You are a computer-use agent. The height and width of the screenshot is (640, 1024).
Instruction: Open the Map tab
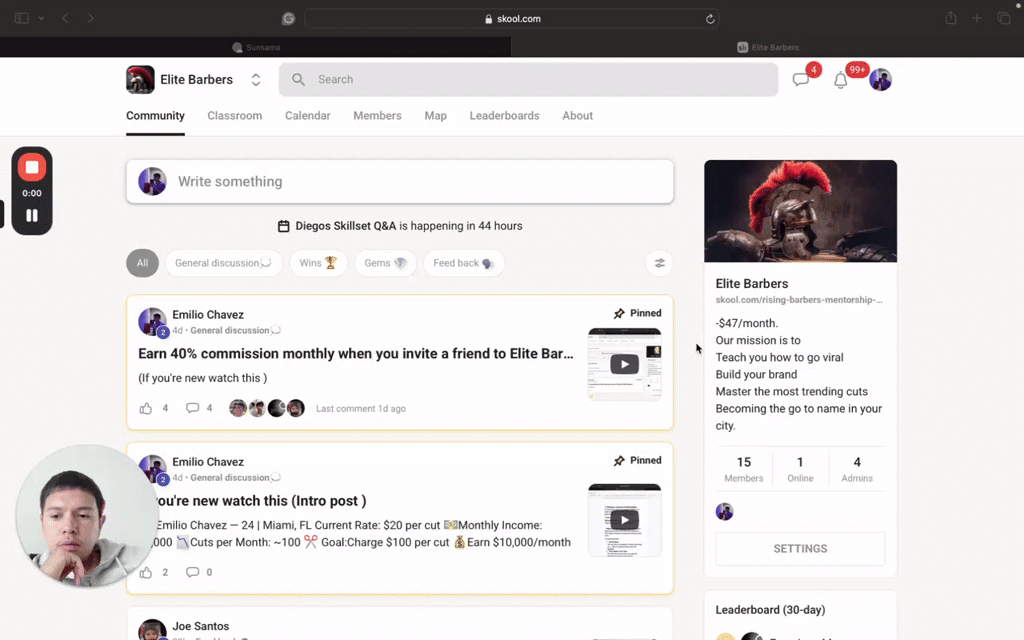[436, 116]
